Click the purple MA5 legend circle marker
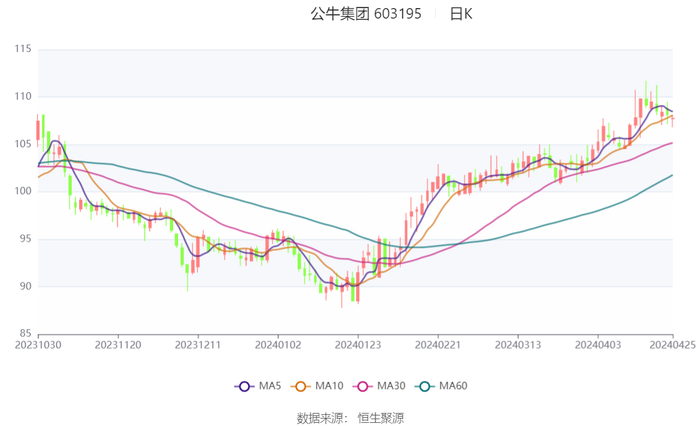This screenshot has width=700, height=426. click(243, 386)
